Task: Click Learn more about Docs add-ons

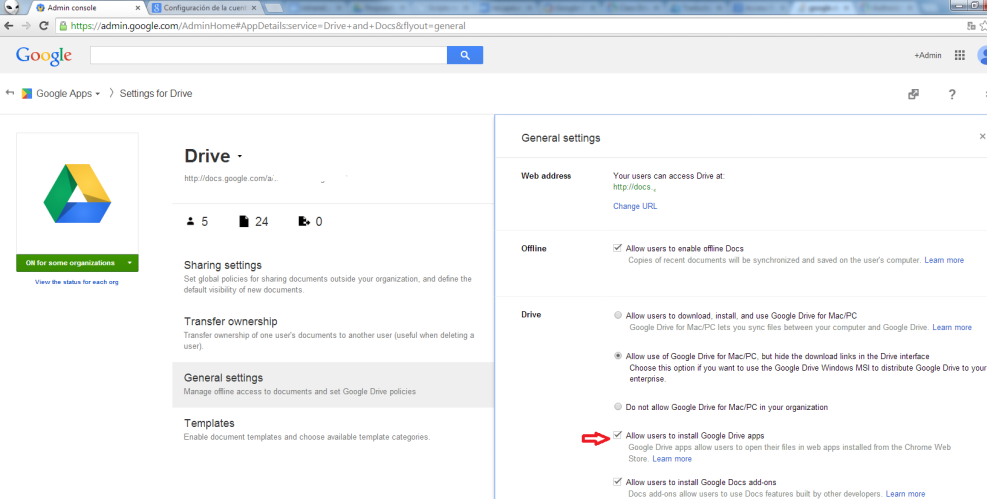Action: (x=905, y=494)
